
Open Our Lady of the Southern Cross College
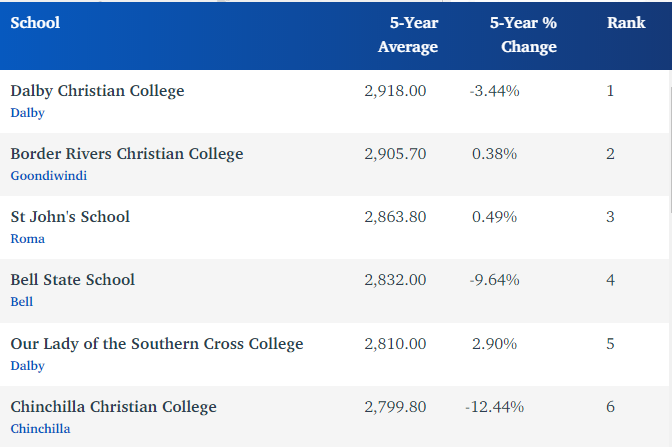coord(156,344)
